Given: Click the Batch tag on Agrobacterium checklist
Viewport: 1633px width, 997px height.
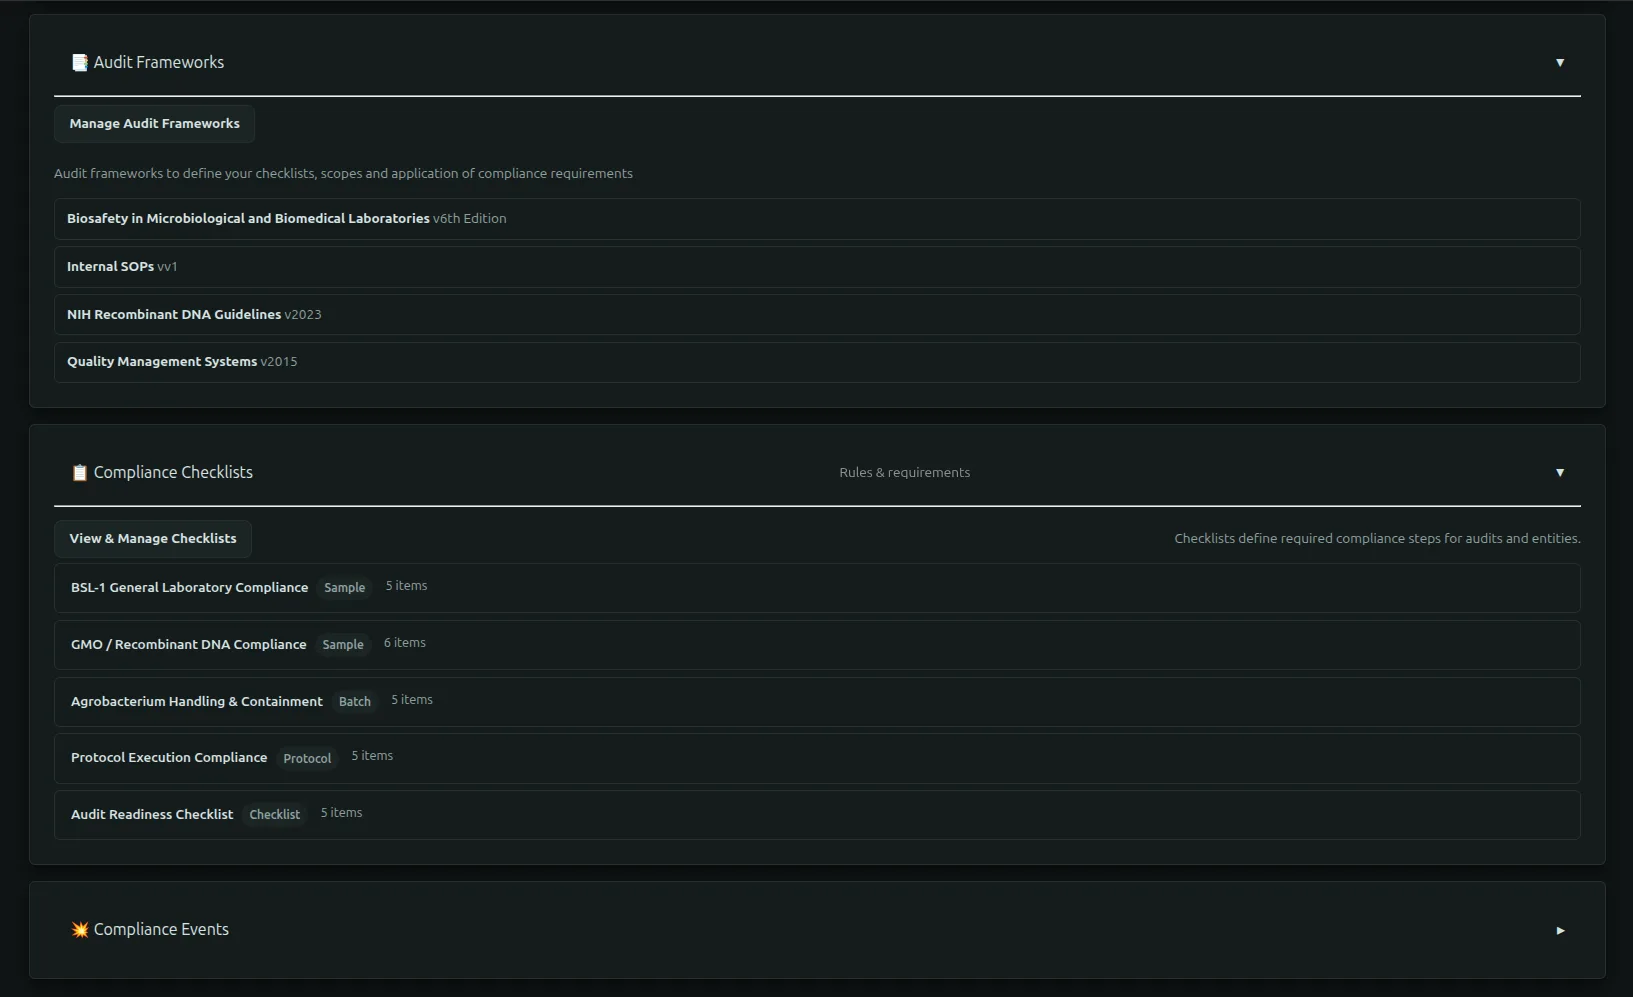Looking at the screenshot, I should click(355, 702).
